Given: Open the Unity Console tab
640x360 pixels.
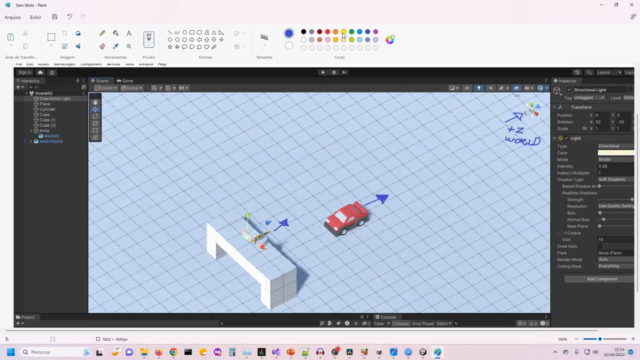Looking at the screenshot, I should coord(386,317).
